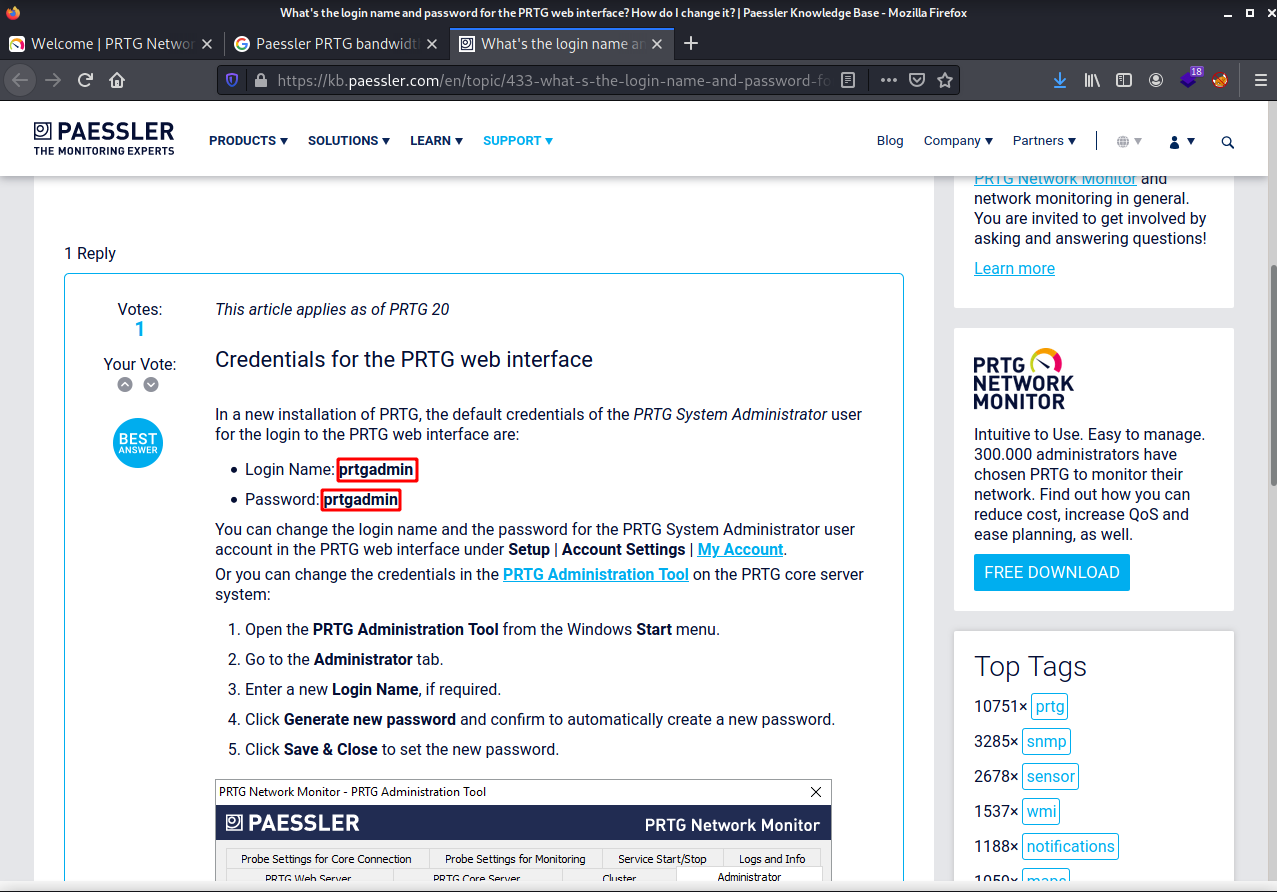Open page actions three-dot menu
This screenshot has width=1277, height=892.
[x=888, y=80]
